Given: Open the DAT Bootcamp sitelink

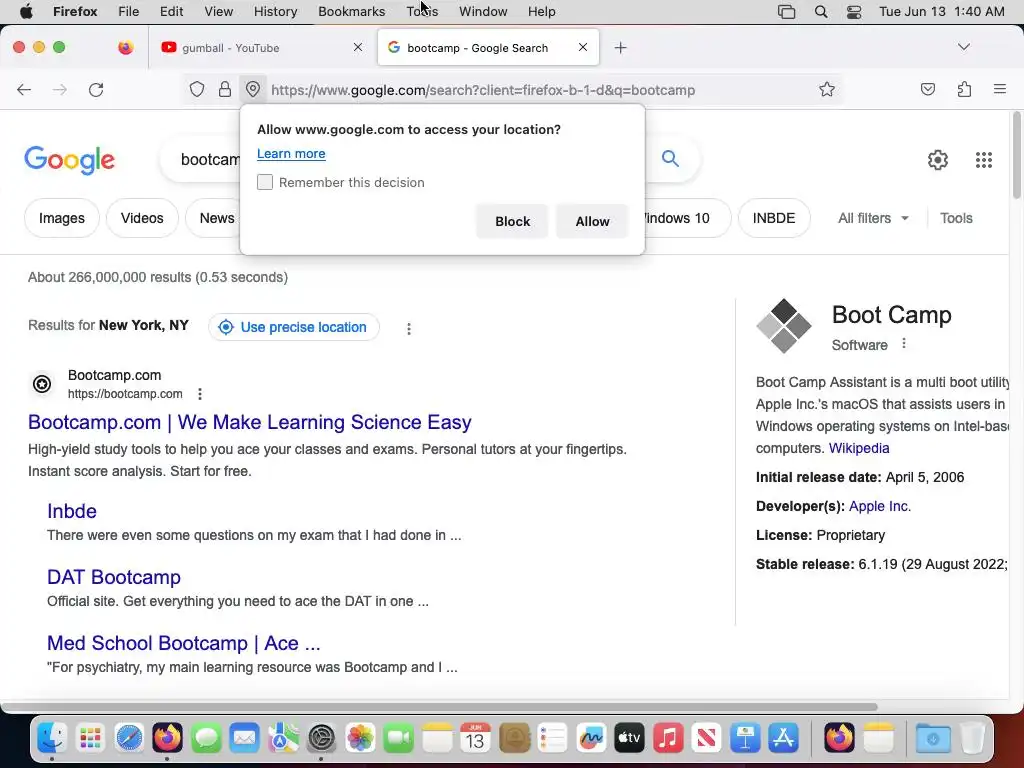Looking at the screenshot, I should click(x=114, y=577).
